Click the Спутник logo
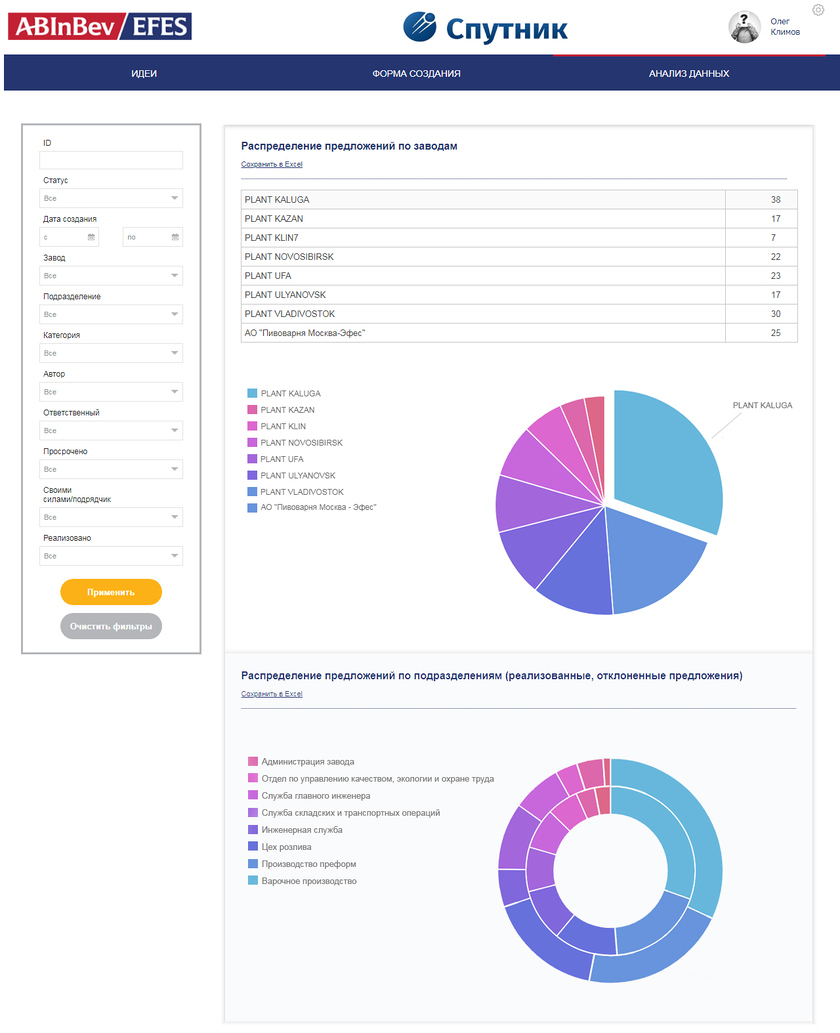 pyautogui.click(x=486, y=27)
